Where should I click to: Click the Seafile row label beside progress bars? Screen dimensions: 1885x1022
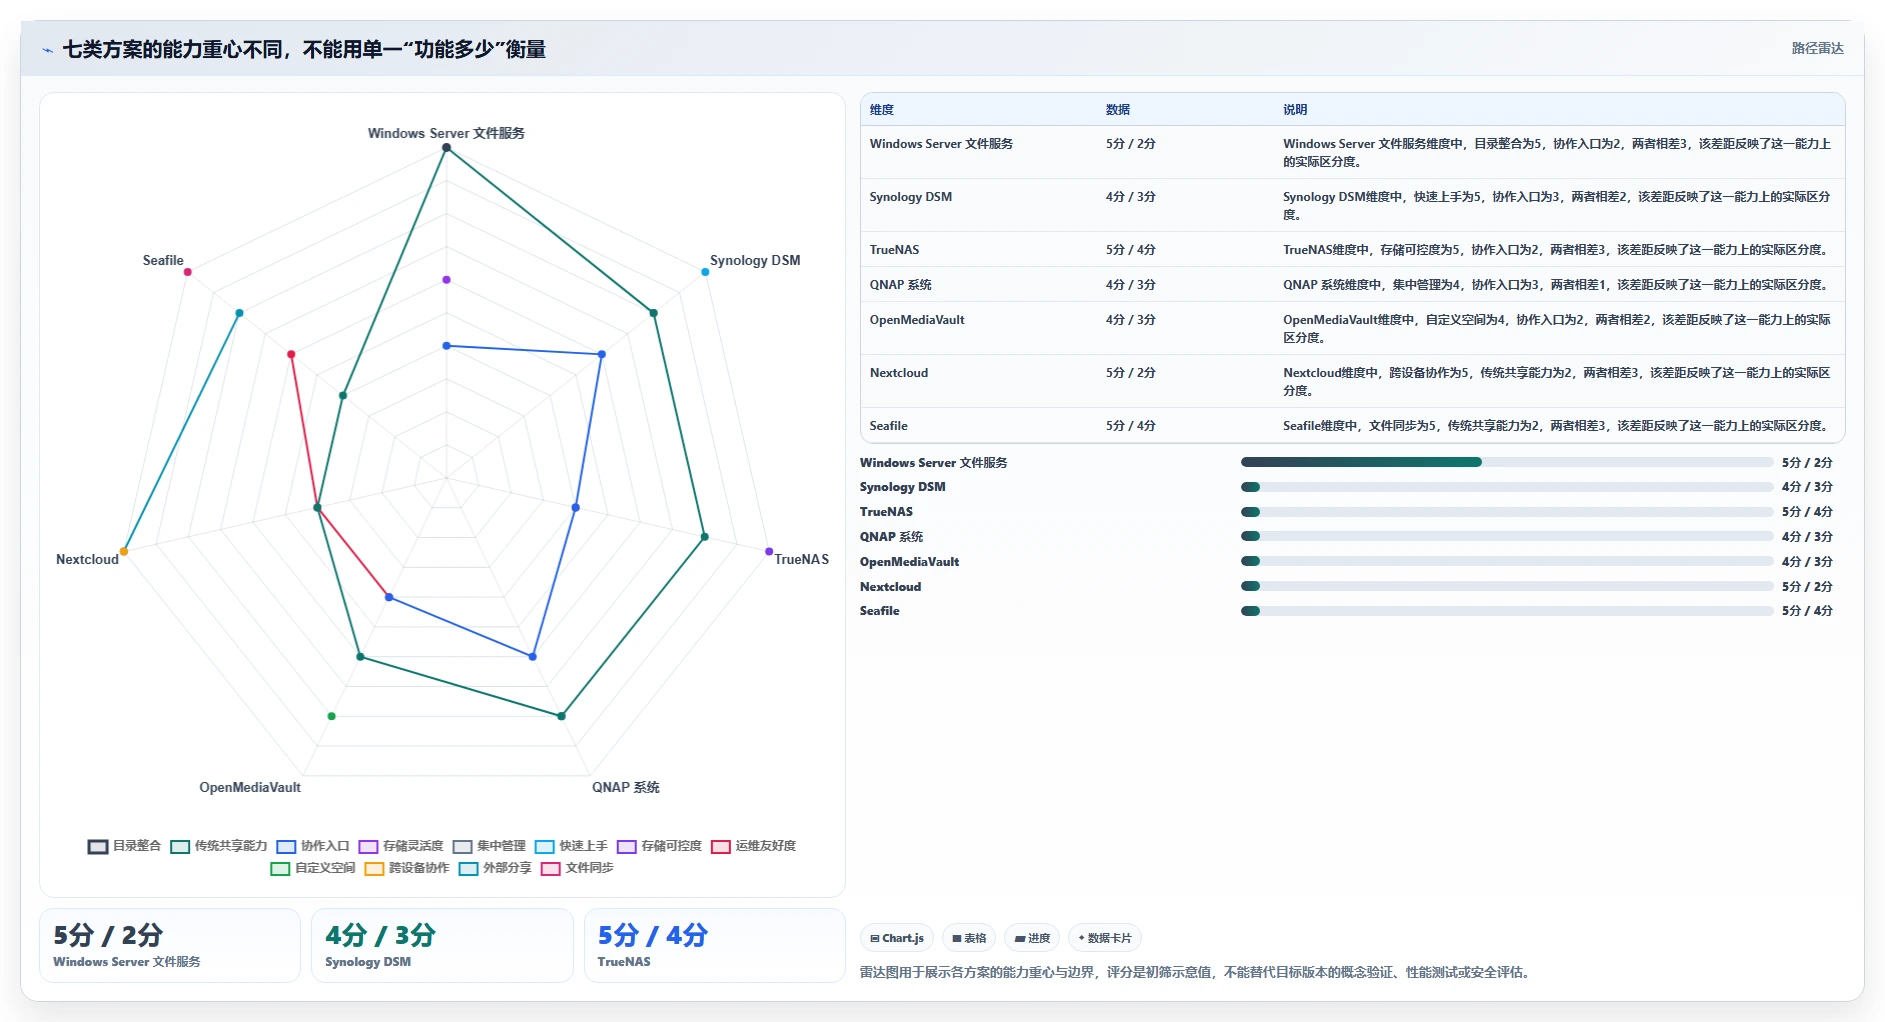[879, 611]
